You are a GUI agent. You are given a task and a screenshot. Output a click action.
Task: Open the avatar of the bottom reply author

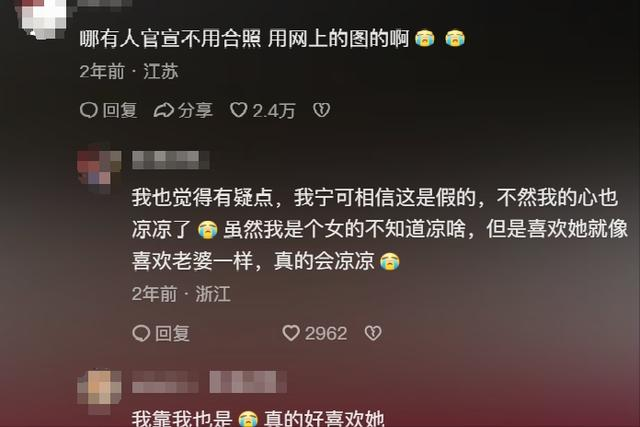(x=99, y=391)
